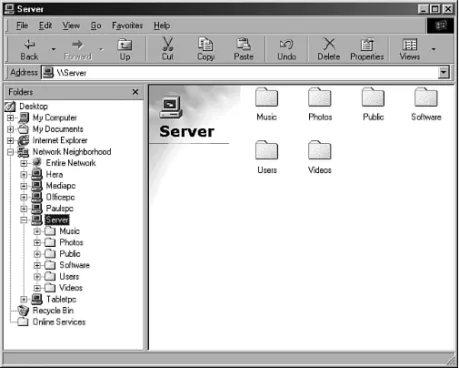Image resolution: width=459 pixels, height=368 pixels.
Task: Open the Favorites menu
Action: 127,26
